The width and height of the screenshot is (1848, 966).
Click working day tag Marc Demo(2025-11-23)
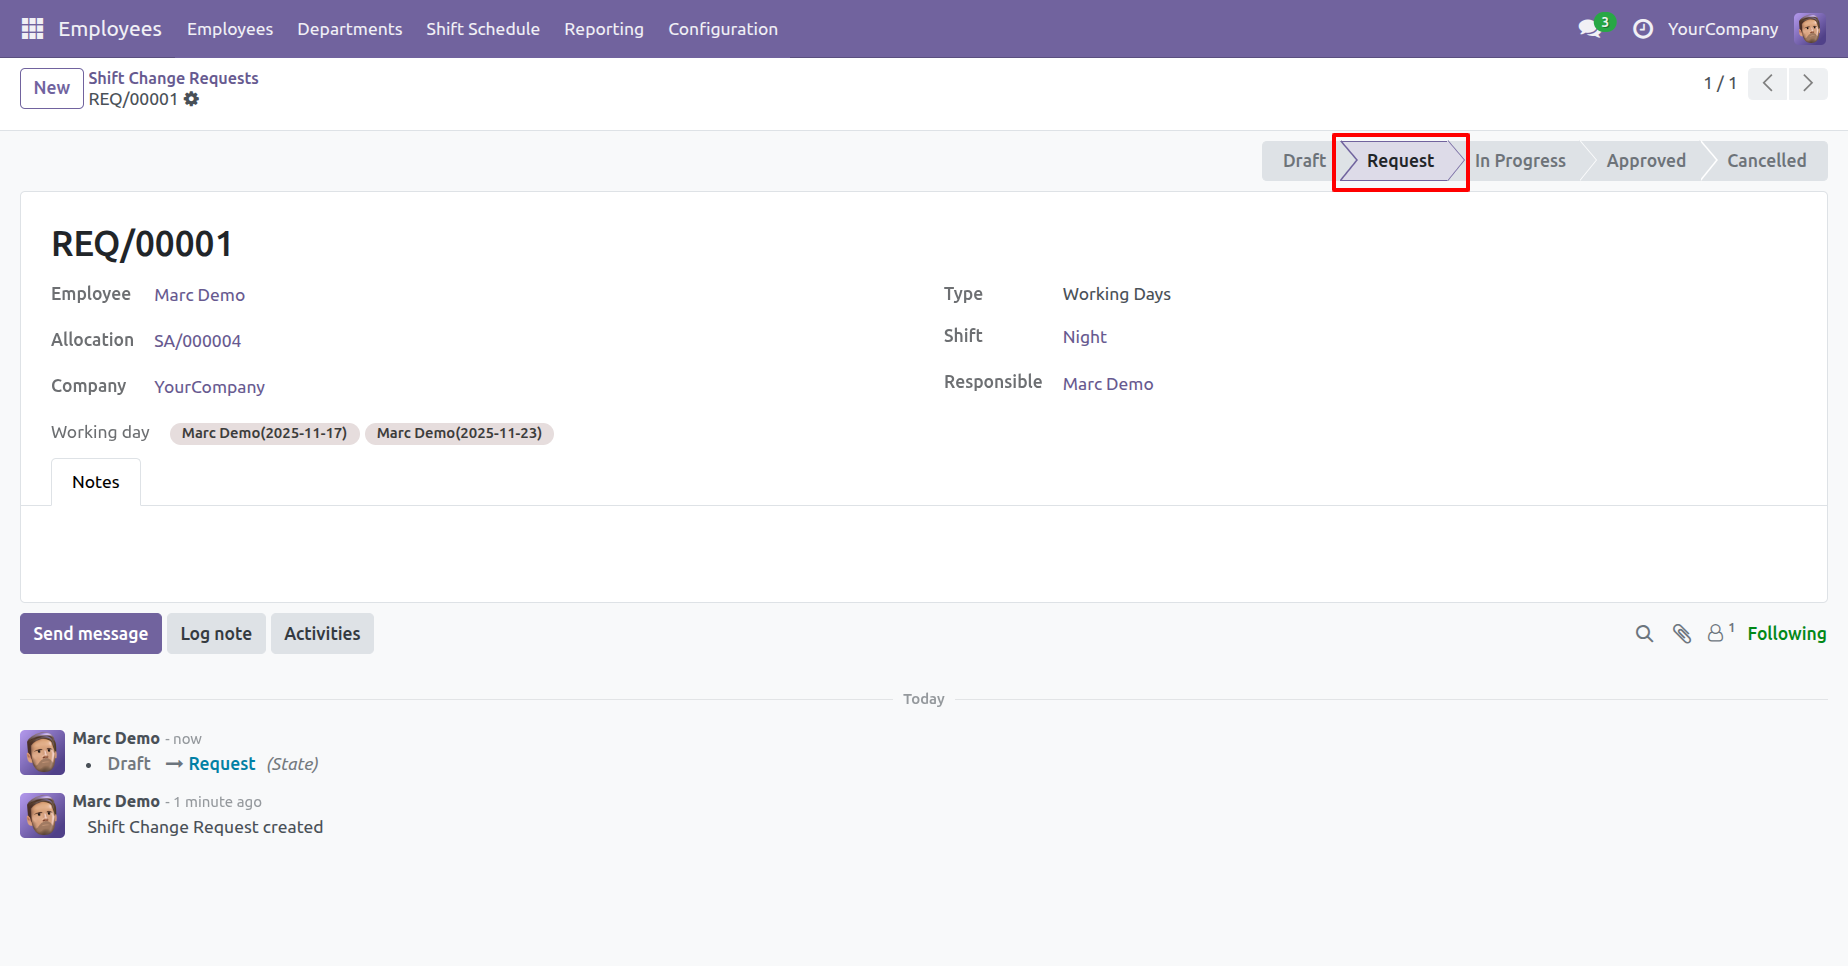point(460,433)
